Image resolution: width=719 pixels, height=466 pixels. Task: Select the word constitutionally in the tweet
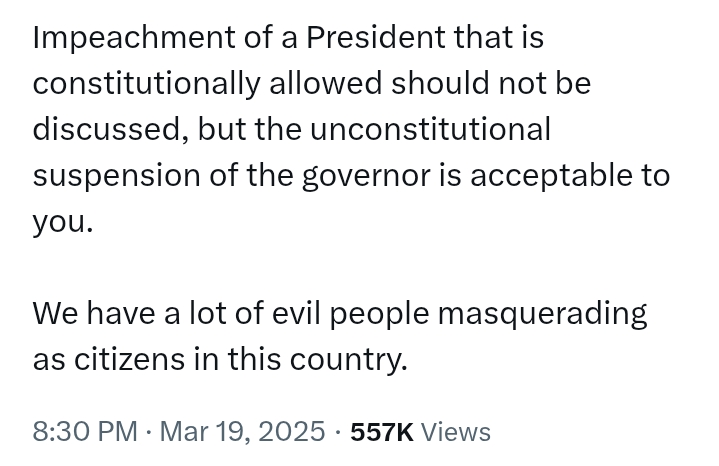pyautogui.click(x=146, y=84)
